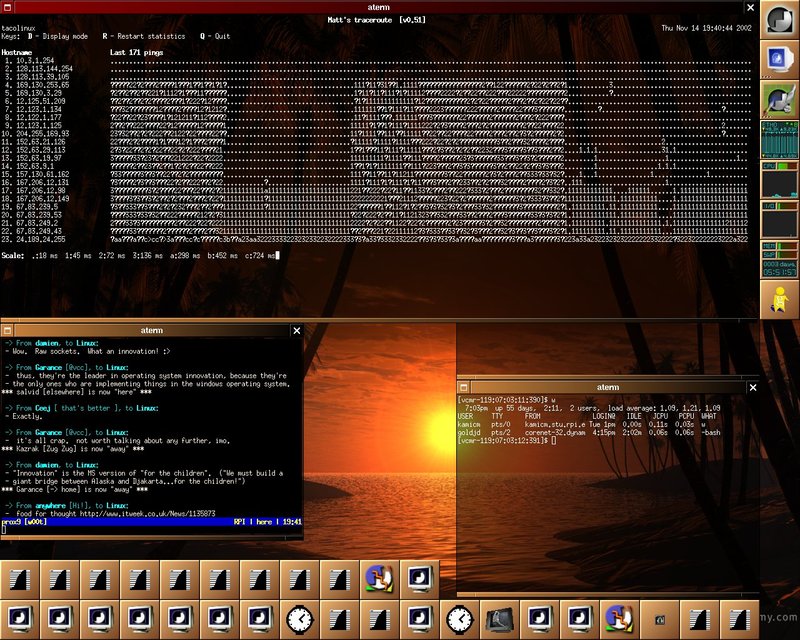
Task: Click the 'Matt's traceroute [v0.51]' heading
Action: [376, 20]
